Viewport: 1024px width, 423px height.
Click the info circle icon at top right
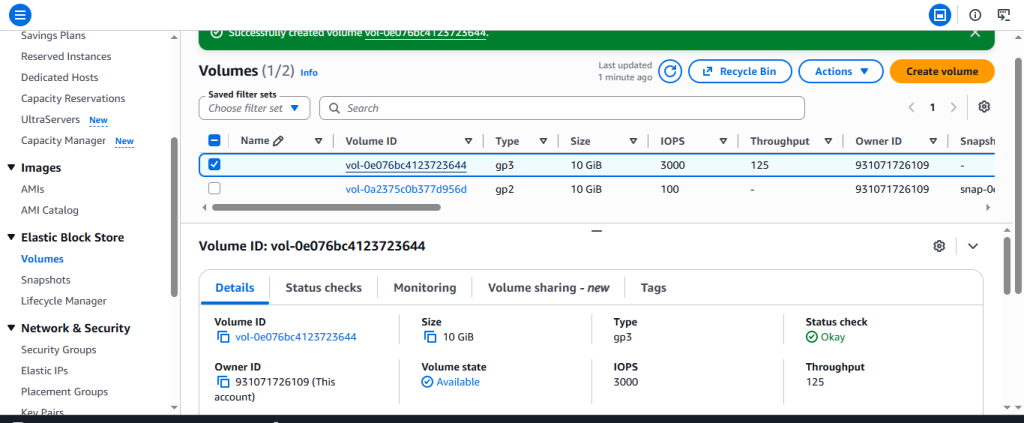point(975,14)
